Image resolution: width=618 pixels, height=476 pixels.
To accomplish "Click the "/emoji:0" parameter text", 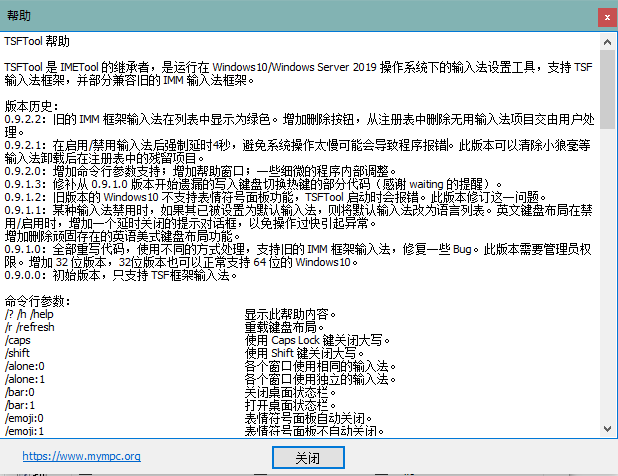I will [25, 418].
